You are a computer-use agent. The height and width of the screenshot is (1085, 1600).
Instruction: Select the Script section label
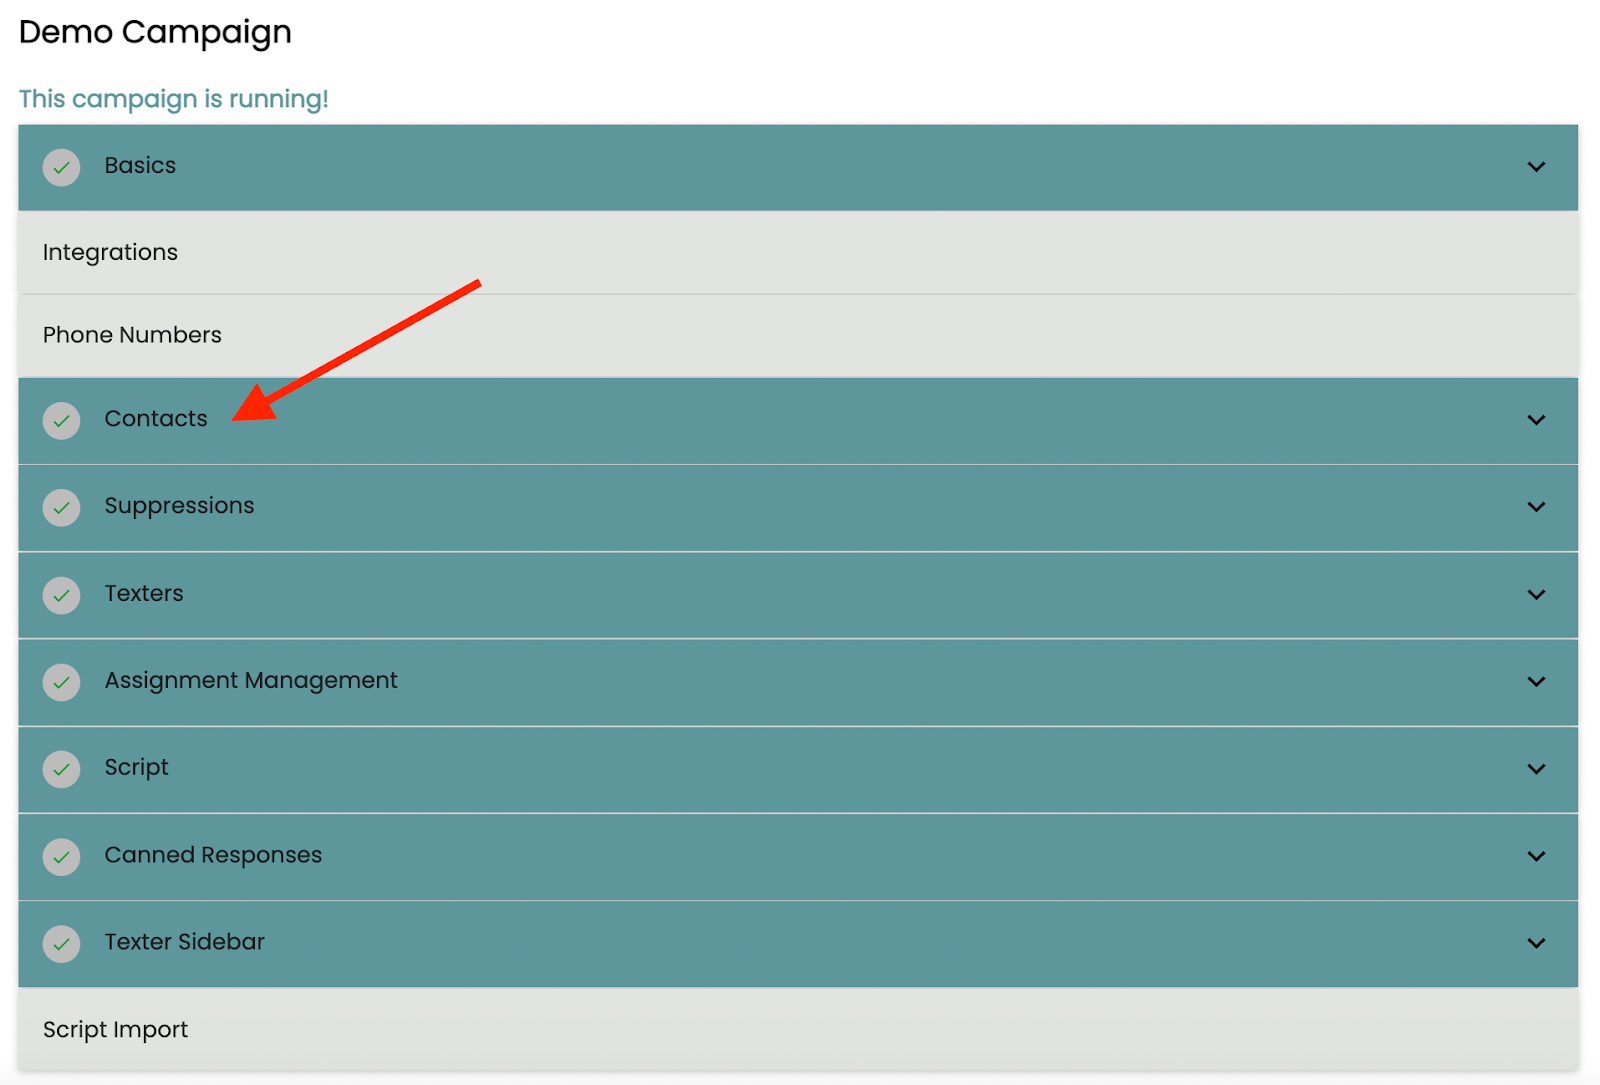pyautogui.click(x=136, y=768)
